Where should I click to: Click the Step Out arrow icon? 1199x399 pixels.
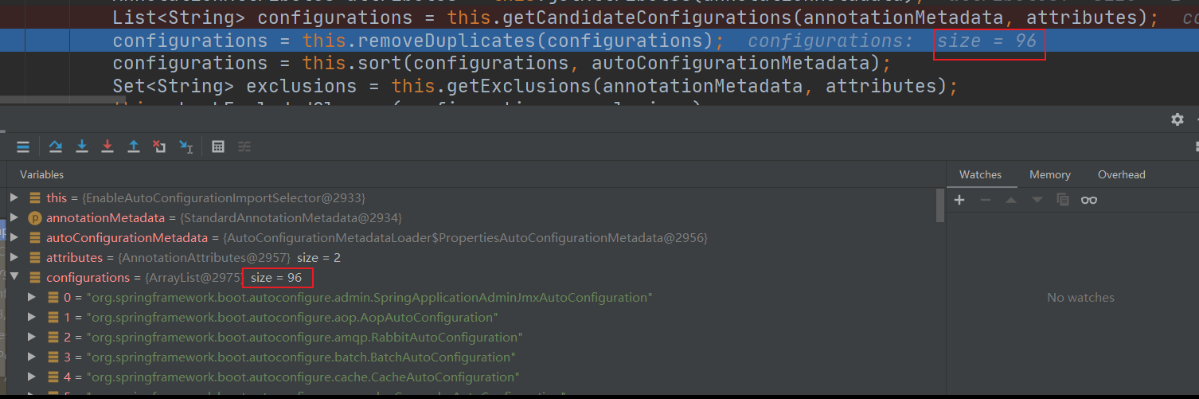click(134, 146)
